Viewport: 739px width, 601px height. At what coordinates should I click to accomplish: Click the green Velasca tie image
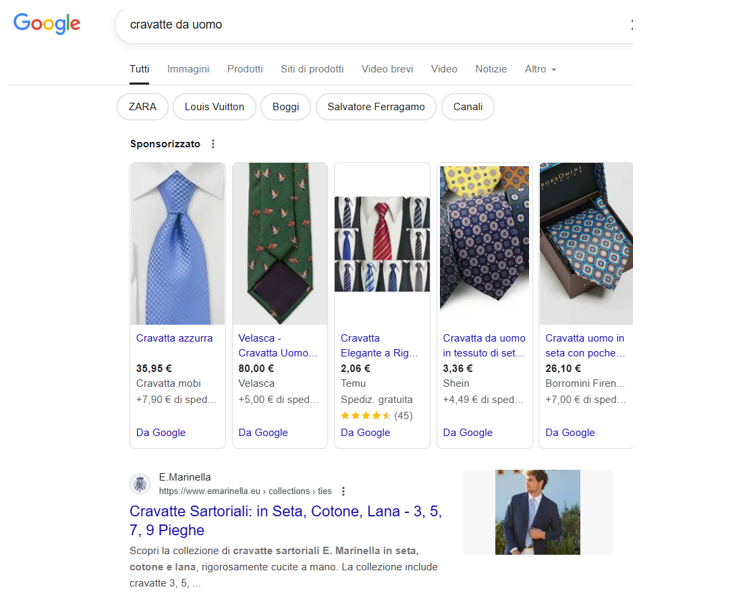[x=280, y=243]
